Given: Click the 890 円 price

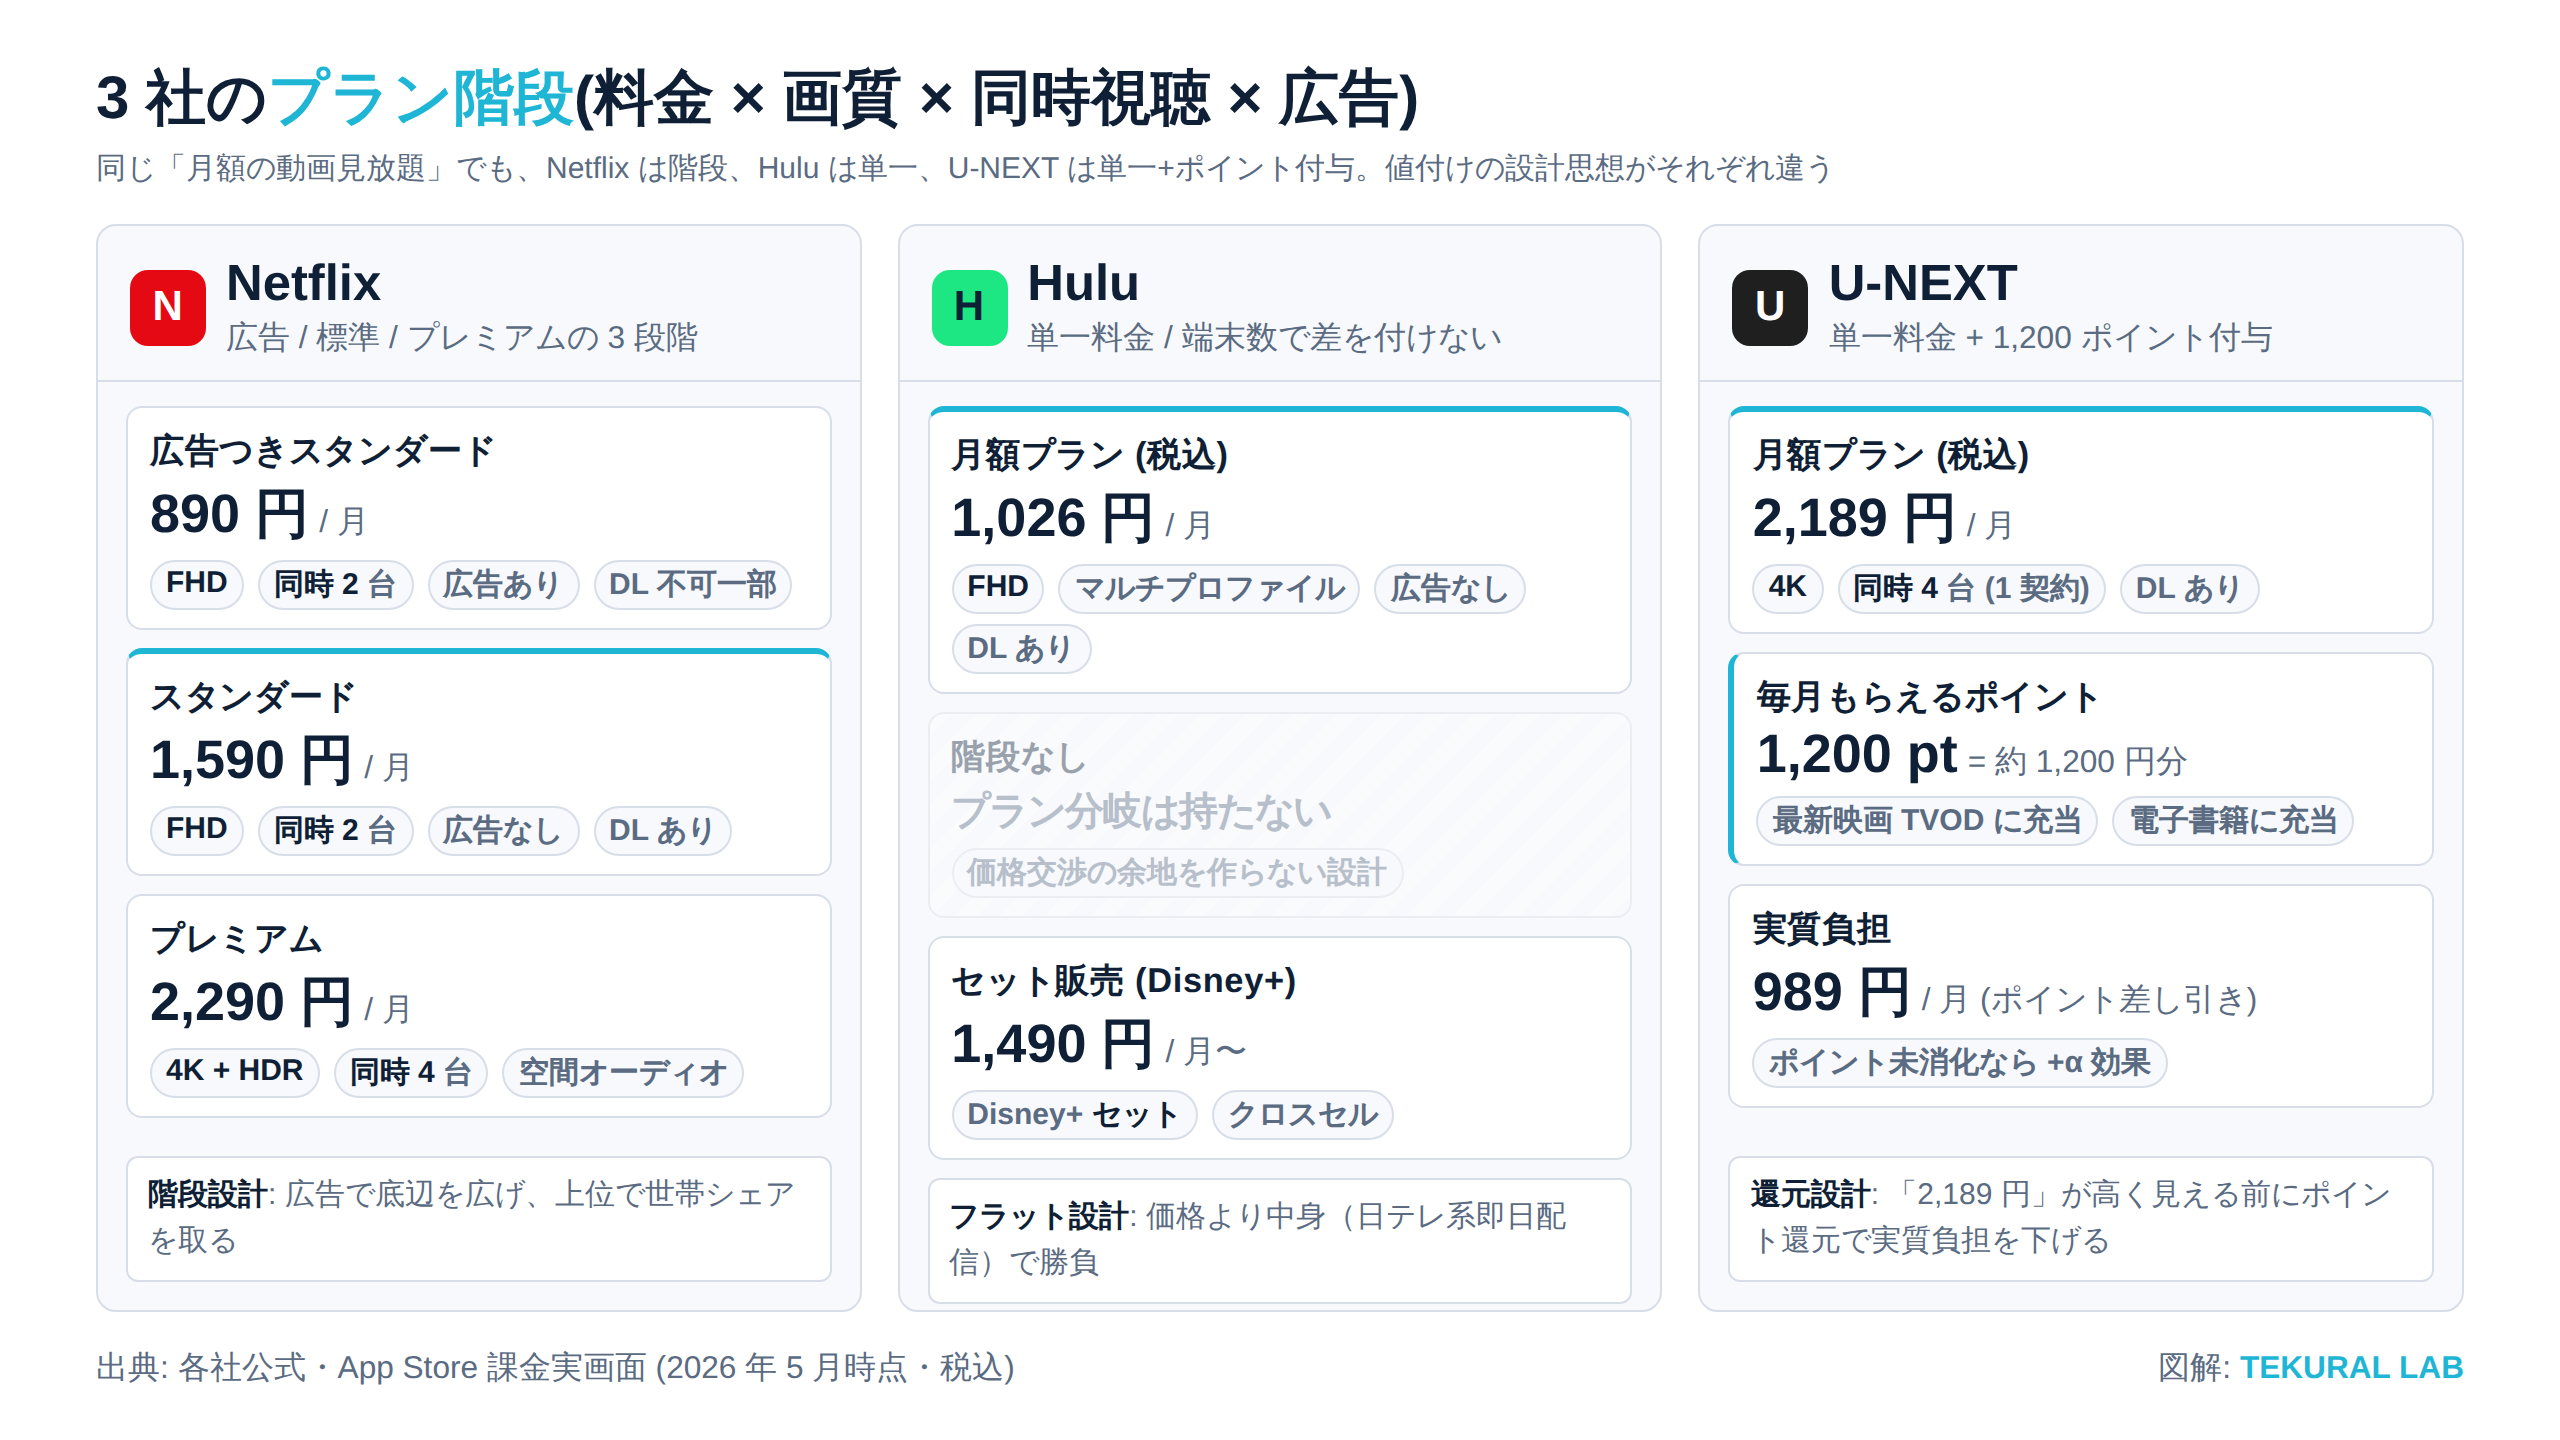Looking at the screenshot, I should (x=228, y=514).
